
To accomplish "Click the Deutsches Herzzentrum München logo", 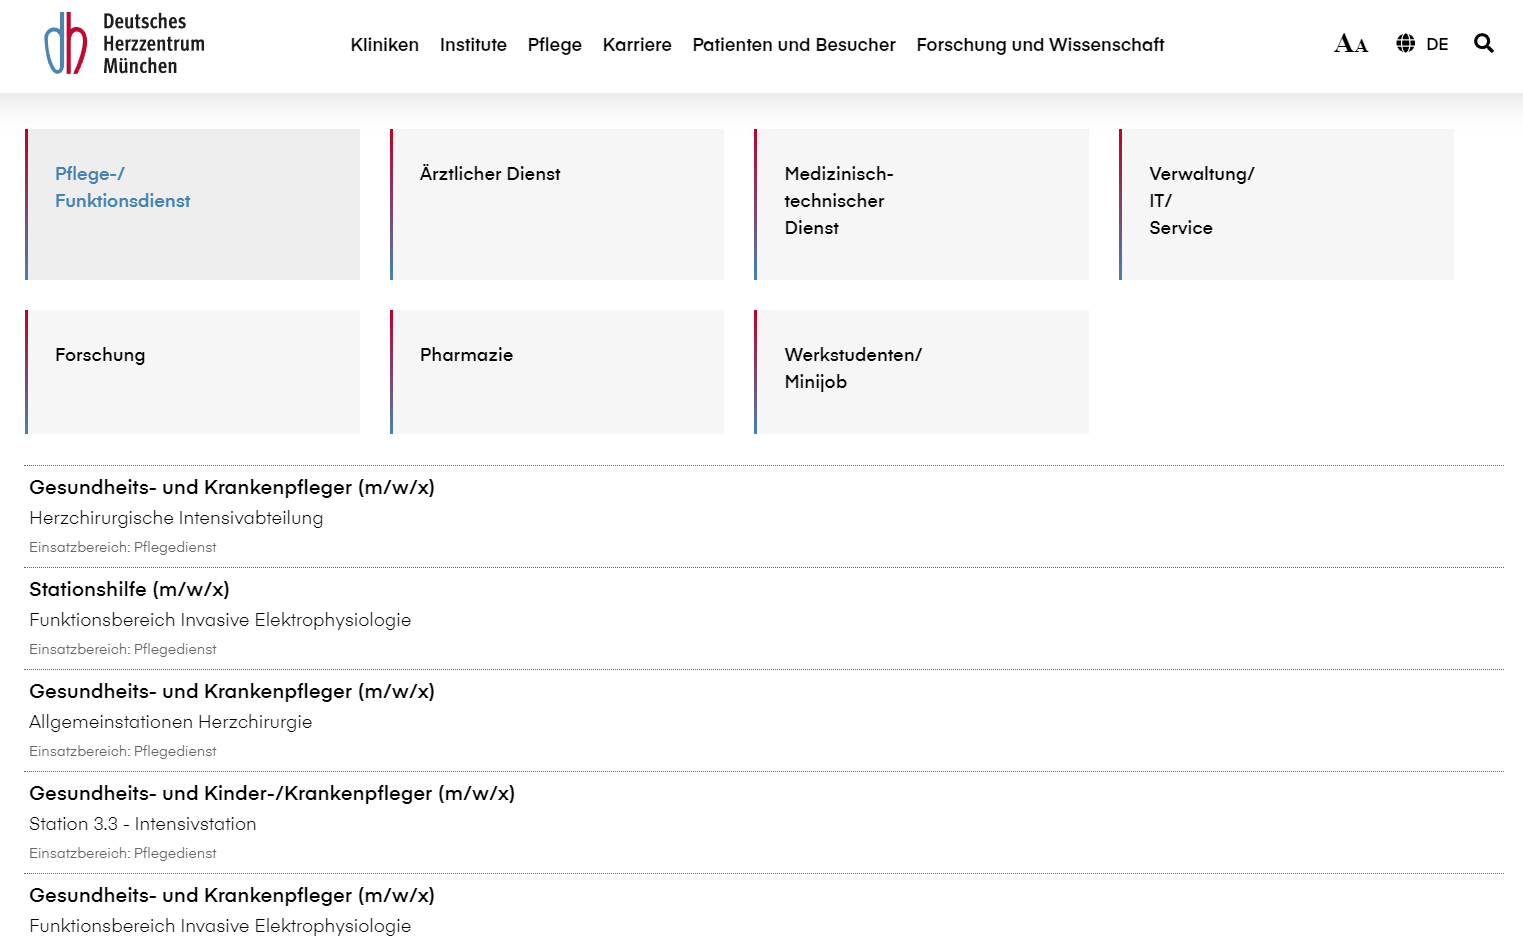I will pyautogui.click(x=124, y=44).
